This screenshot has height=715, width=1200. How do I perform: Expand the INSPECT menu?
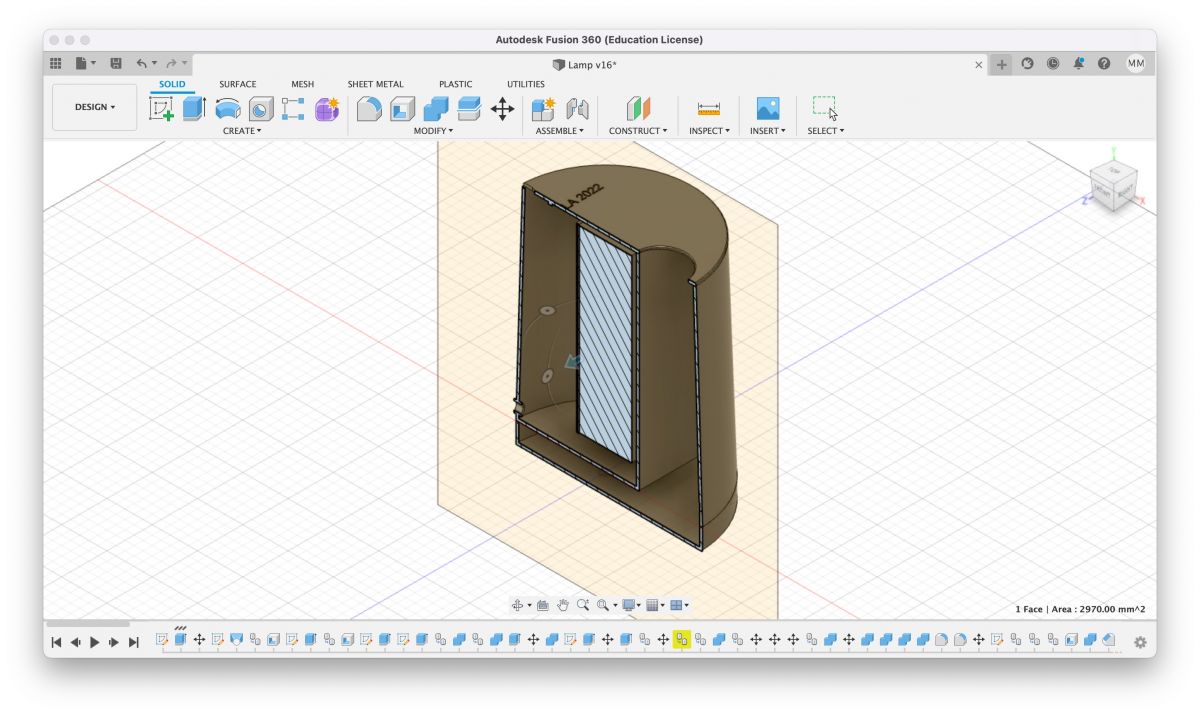click(x=709, y=131)
